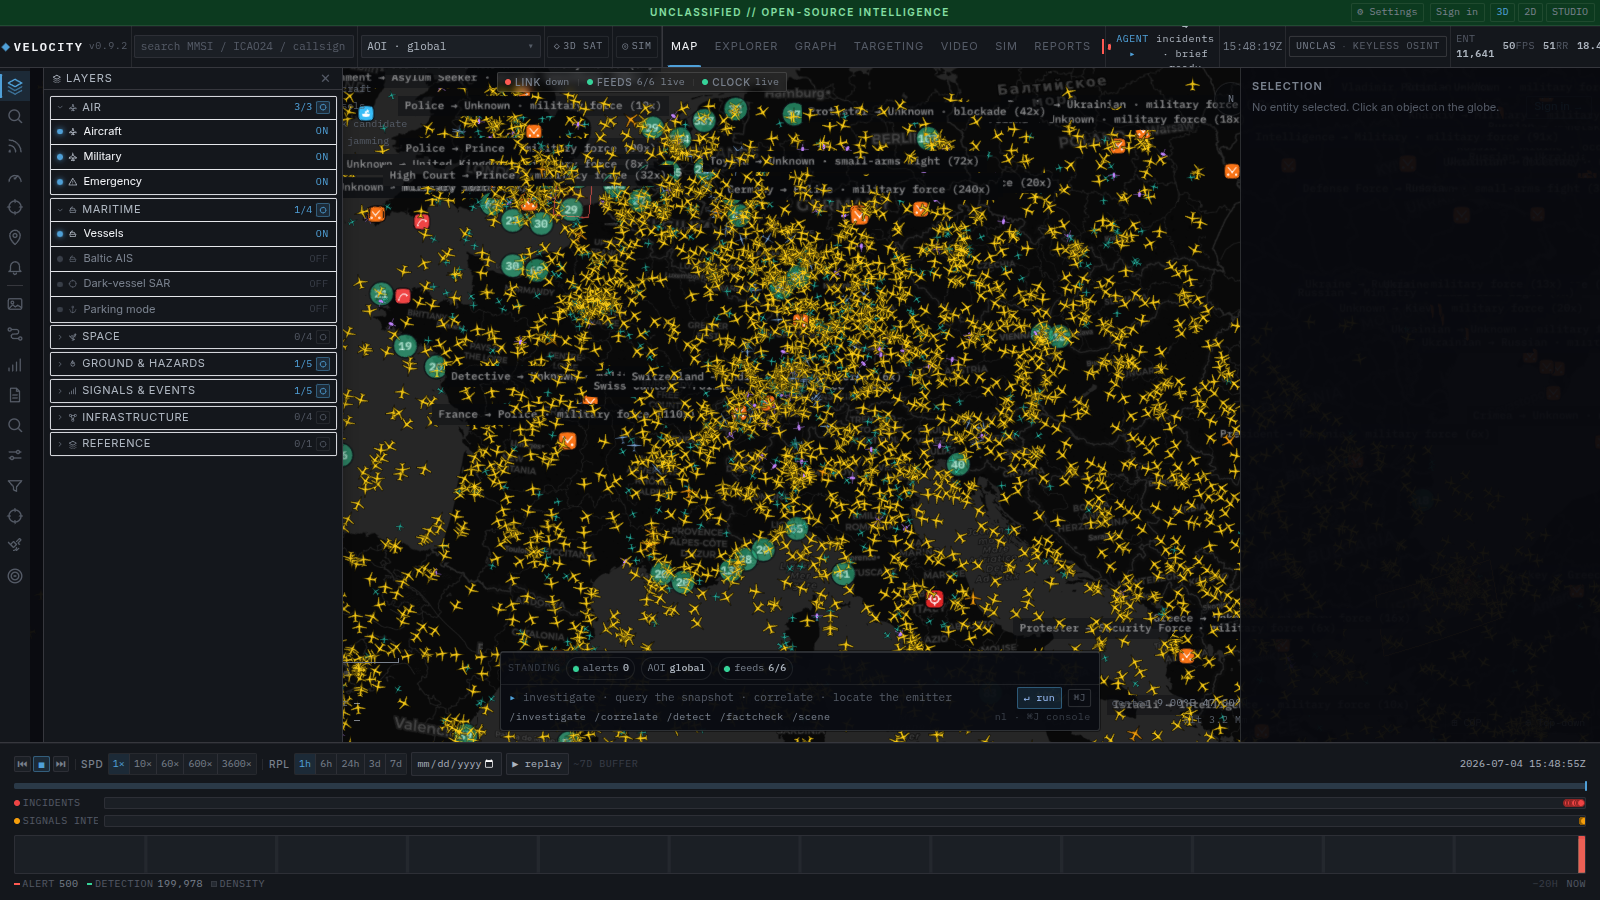Viewport: 1600px width, 900px height.
Task: Open calendar picker in replay date field
Action: pyautogui.click(x=489, y=764)
